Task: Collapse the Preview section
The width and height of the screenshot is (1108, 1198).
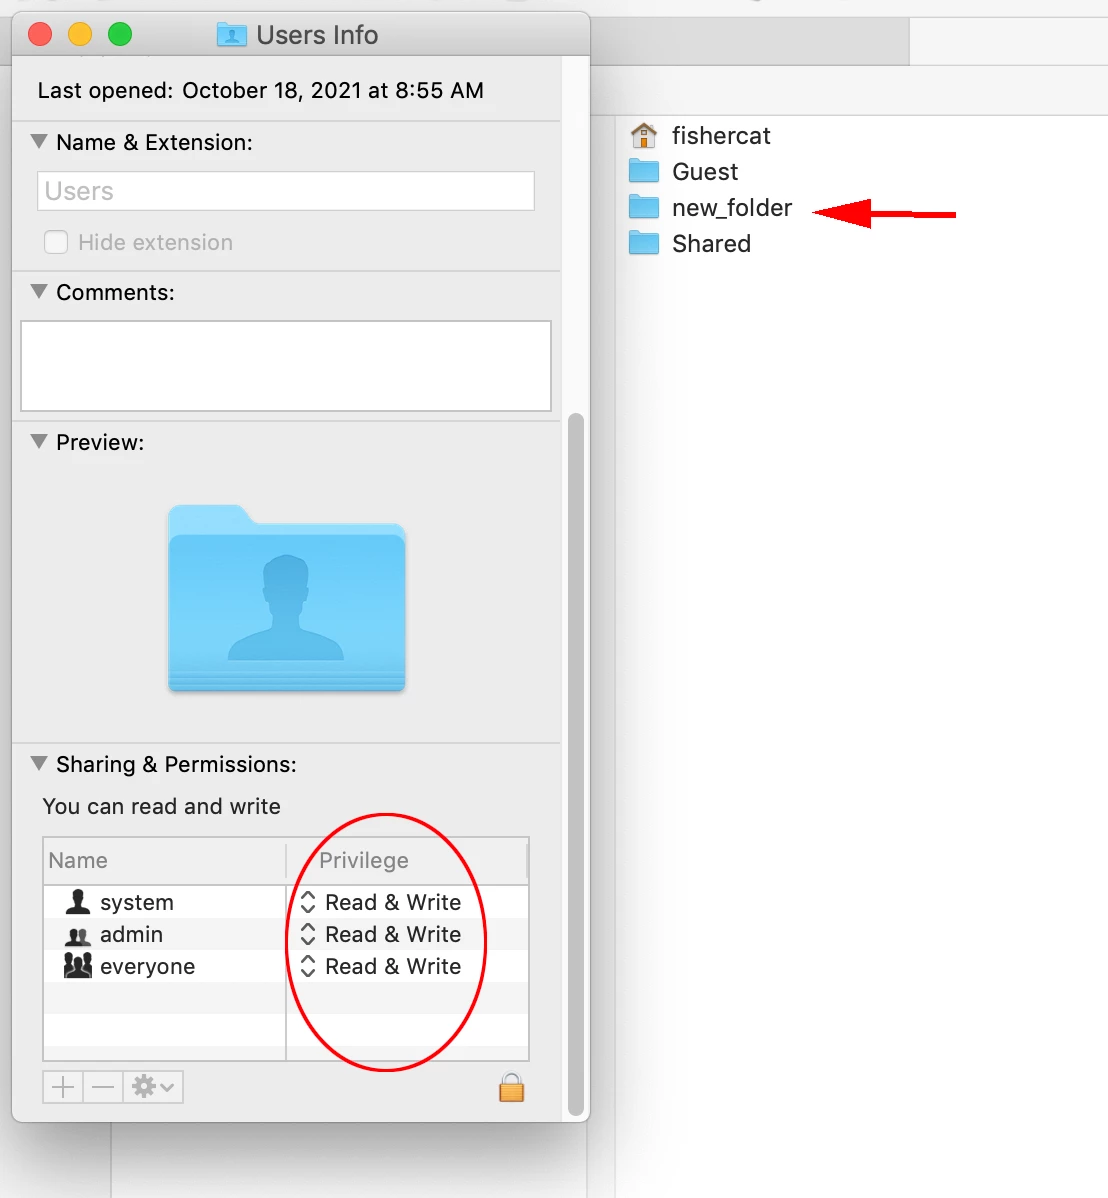Action: (x=39, y=441)
